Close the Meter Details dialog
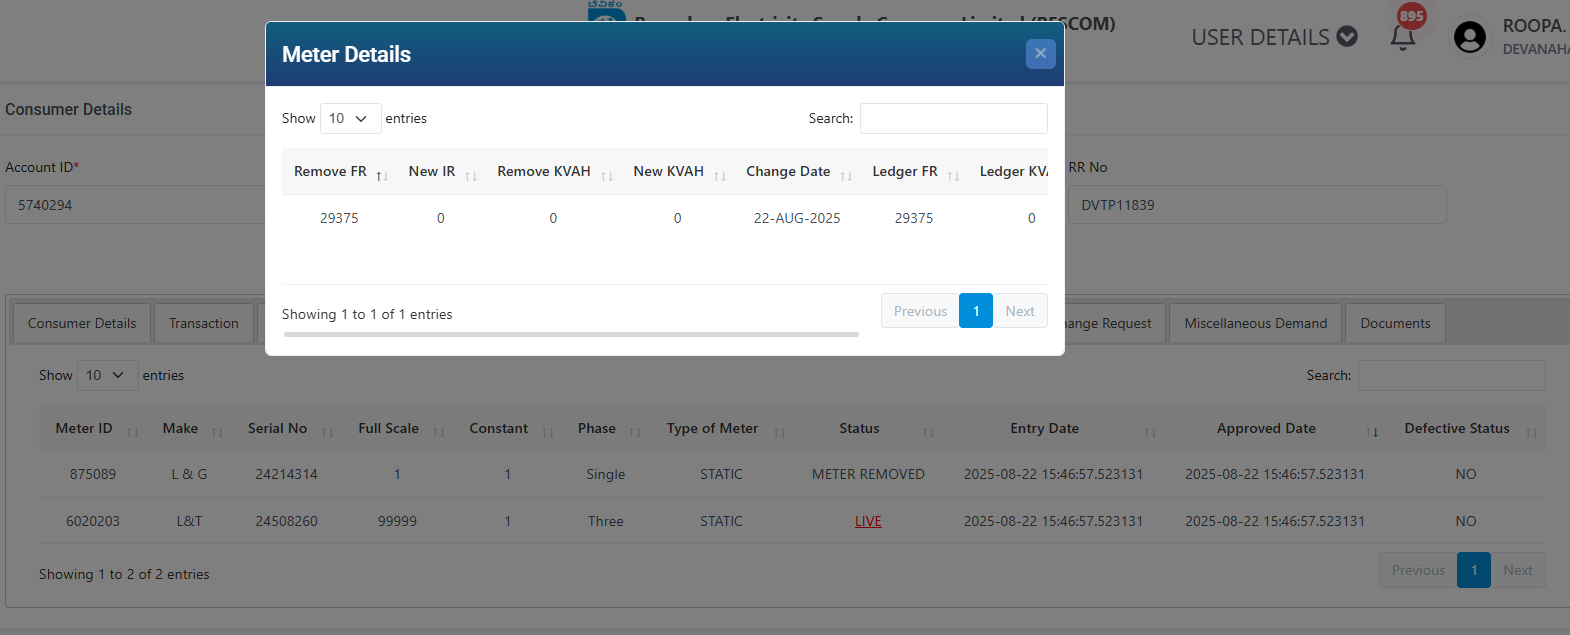 pos(1040,54)
